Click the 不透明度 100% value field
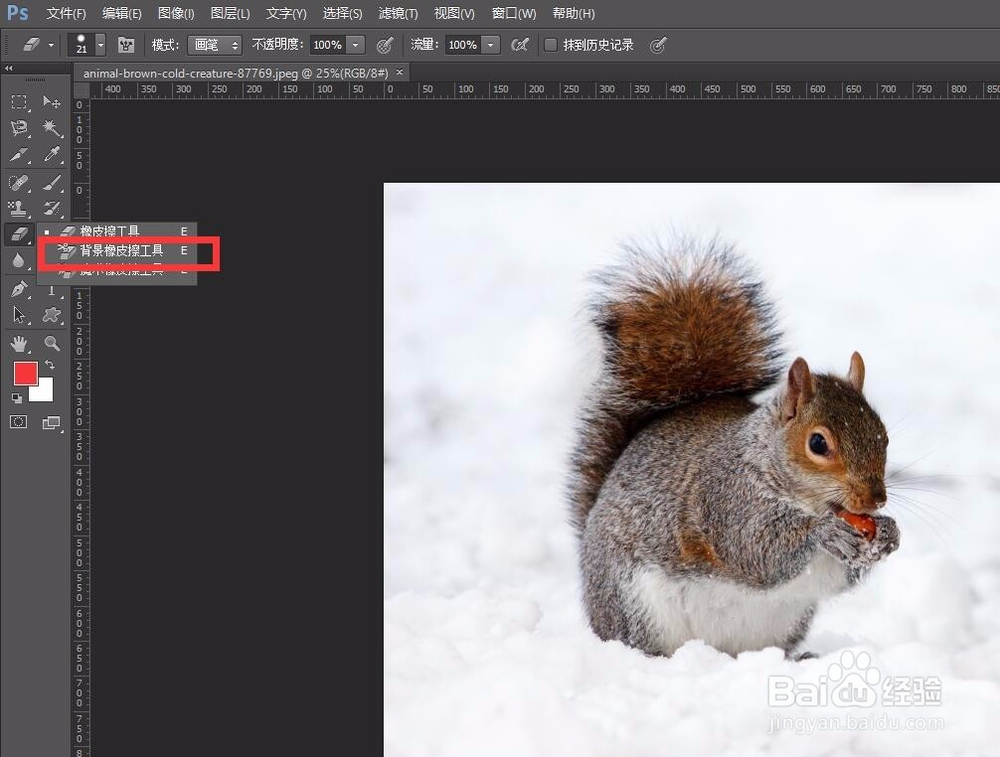 pos(328,45)
